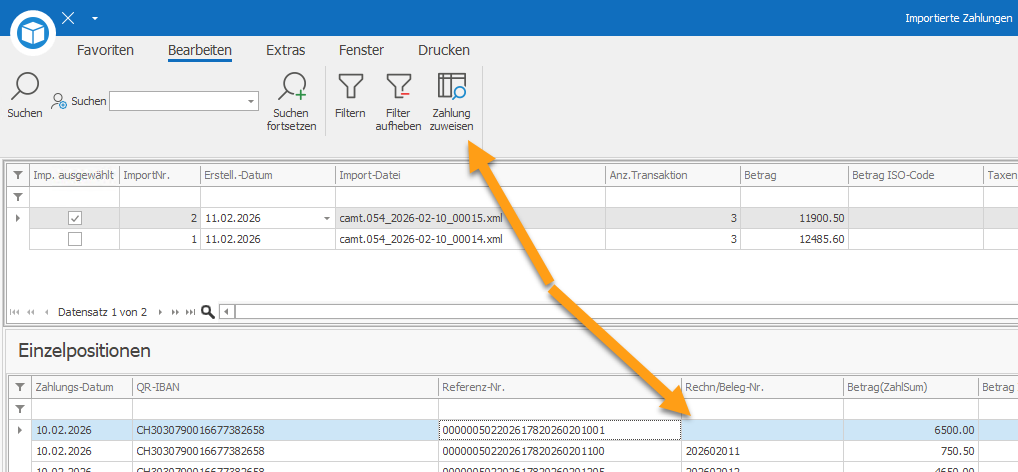Click reference cell 000000502202617820260201001
1018x472 pixels.
tap(560, 430)
